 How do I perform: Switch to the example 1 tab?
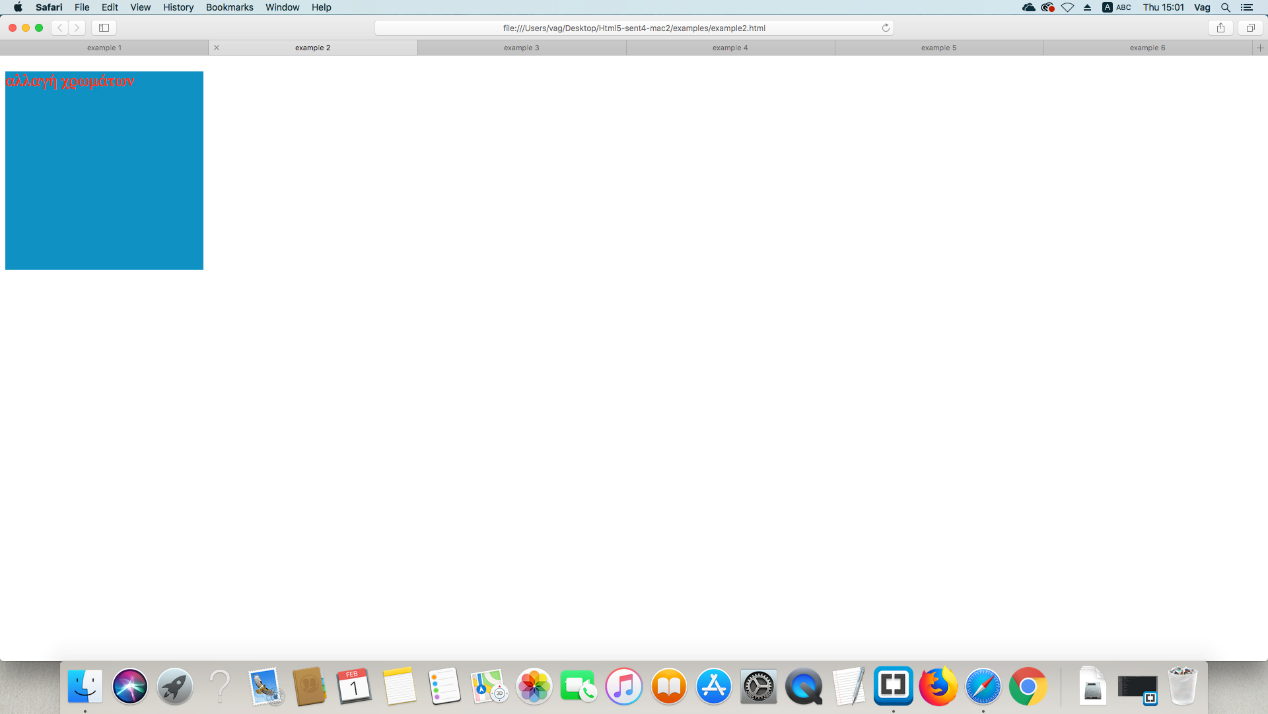[104, 48]
